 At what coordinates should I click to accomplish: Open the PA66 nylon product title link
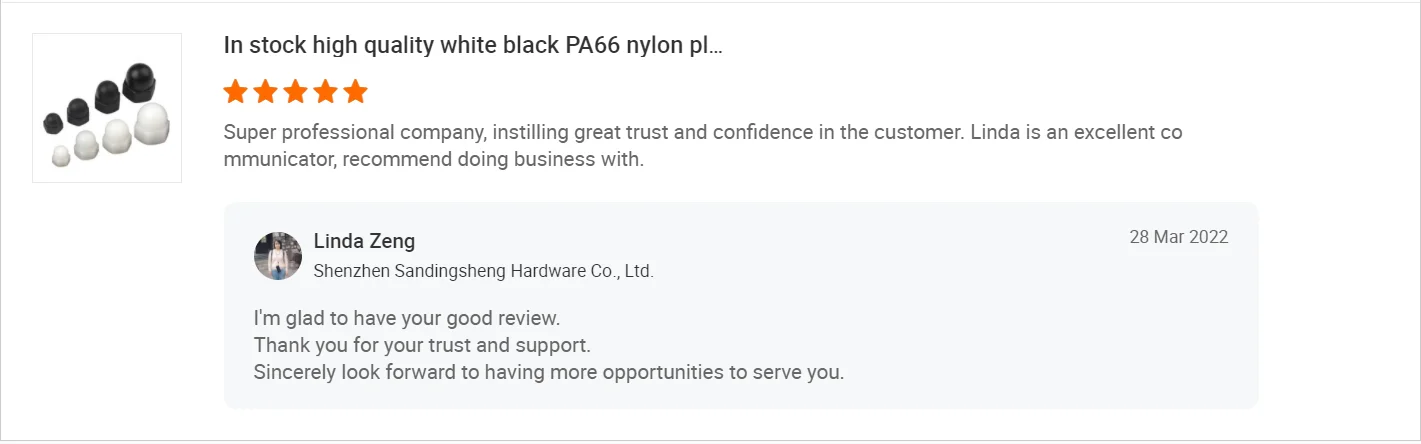pyautogui.click(x=460, y=46)
